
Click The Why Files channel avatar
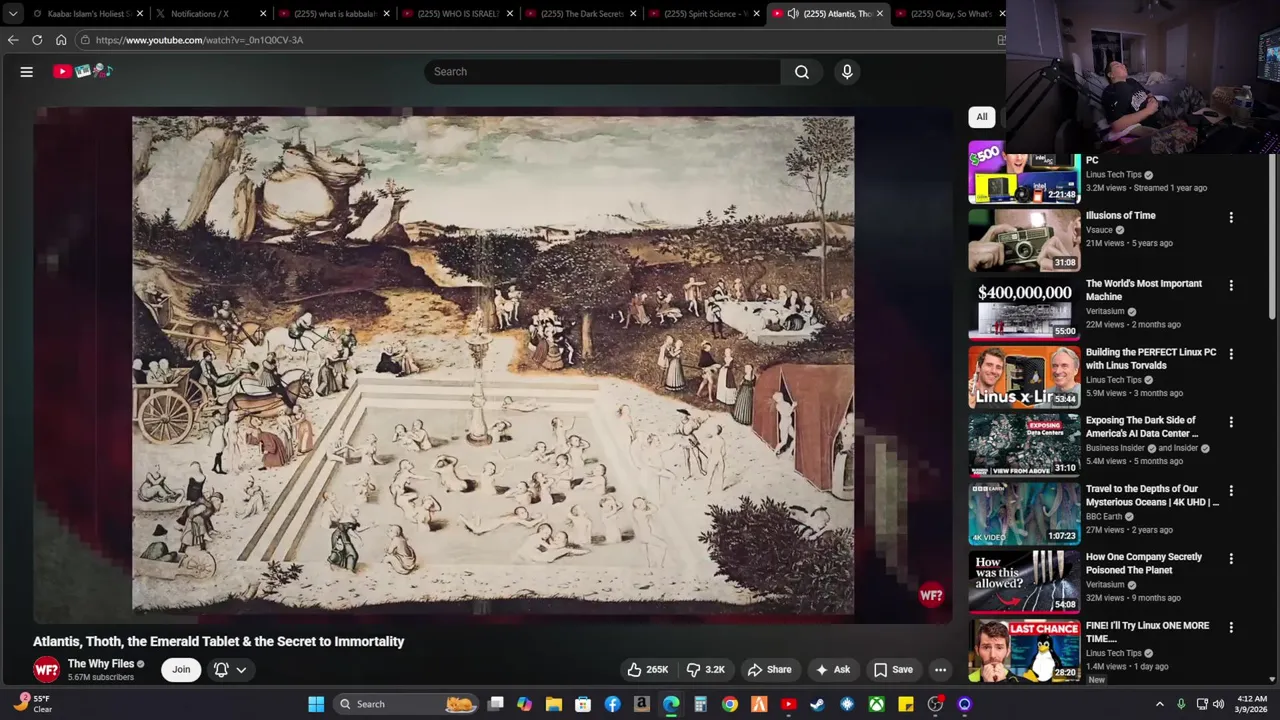46,670
